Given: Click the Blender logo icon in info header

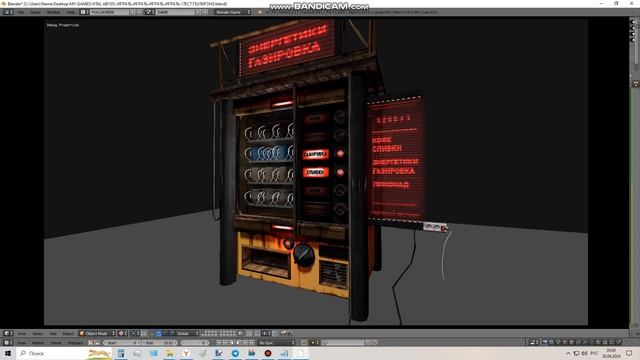Looking at the screenshot, I should (260, 12).
